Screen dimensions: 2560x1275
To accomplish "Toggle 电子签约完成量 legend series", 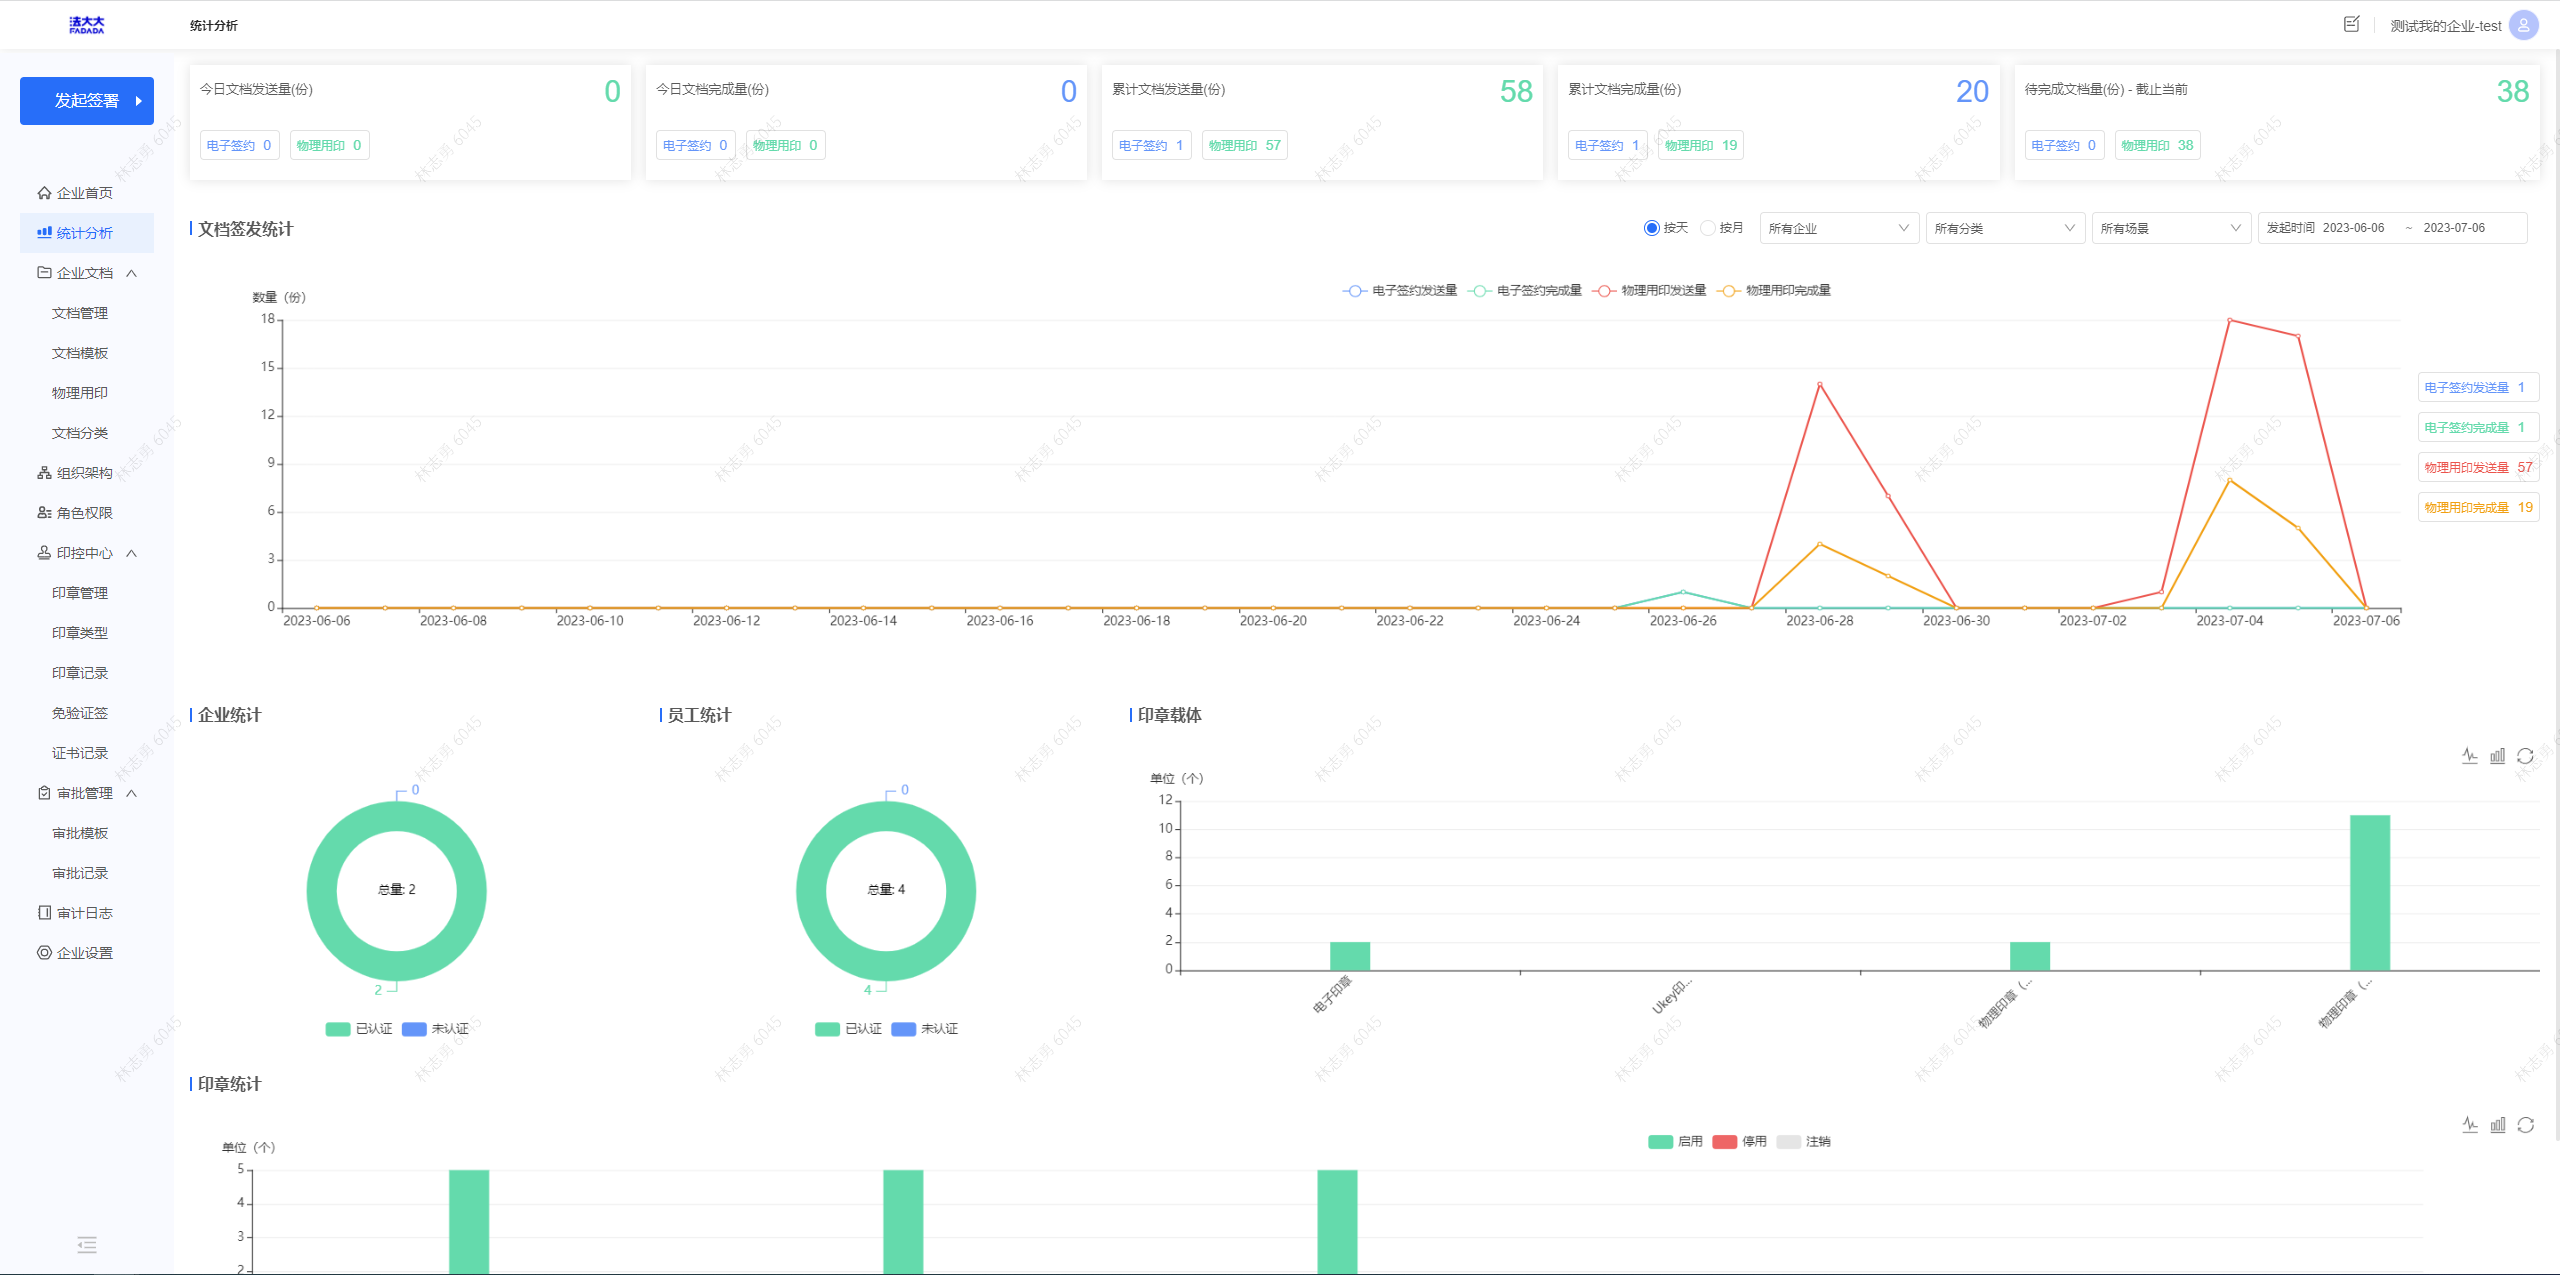I will [1525, 291].
